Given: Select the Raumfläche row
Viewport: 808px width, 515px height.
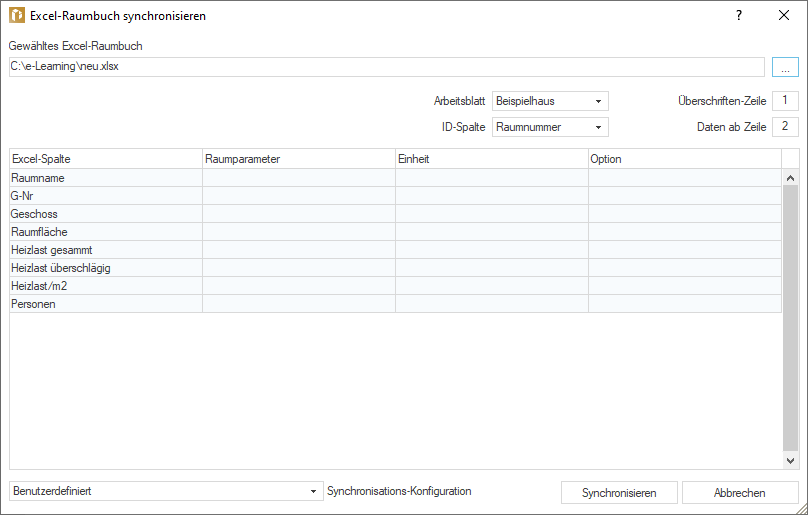Looking at the screenshot, I should (395, 232).
